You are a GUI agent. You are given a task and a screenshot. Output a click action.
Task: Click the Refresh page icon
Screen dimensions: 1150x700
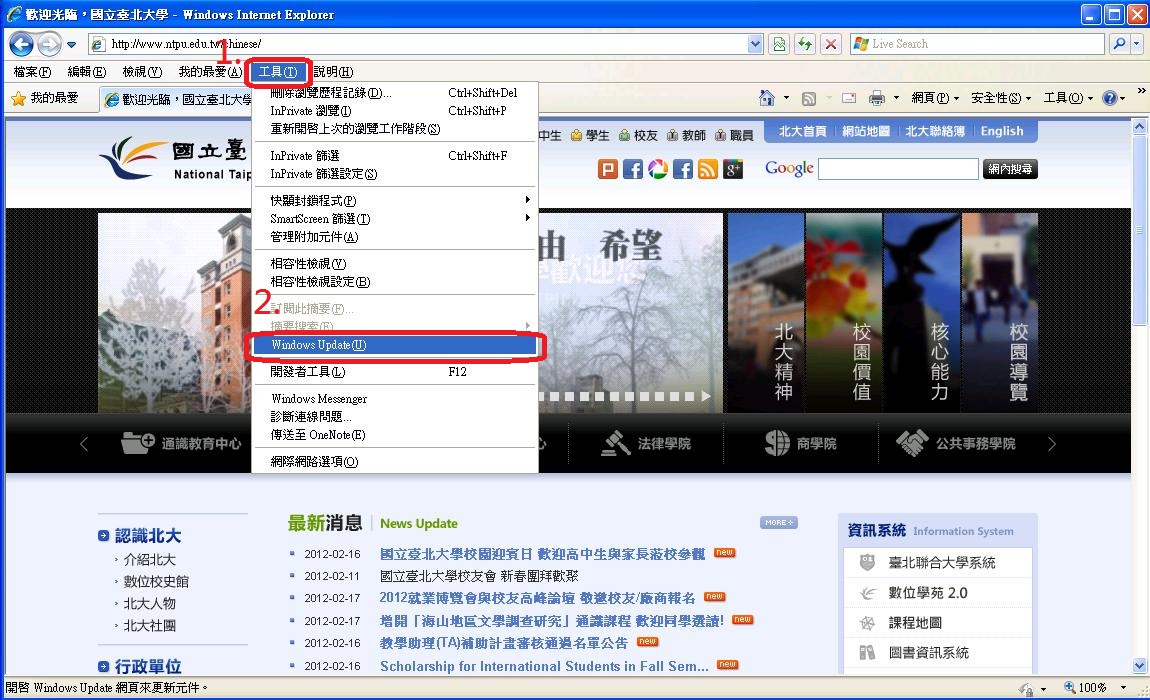805,44
